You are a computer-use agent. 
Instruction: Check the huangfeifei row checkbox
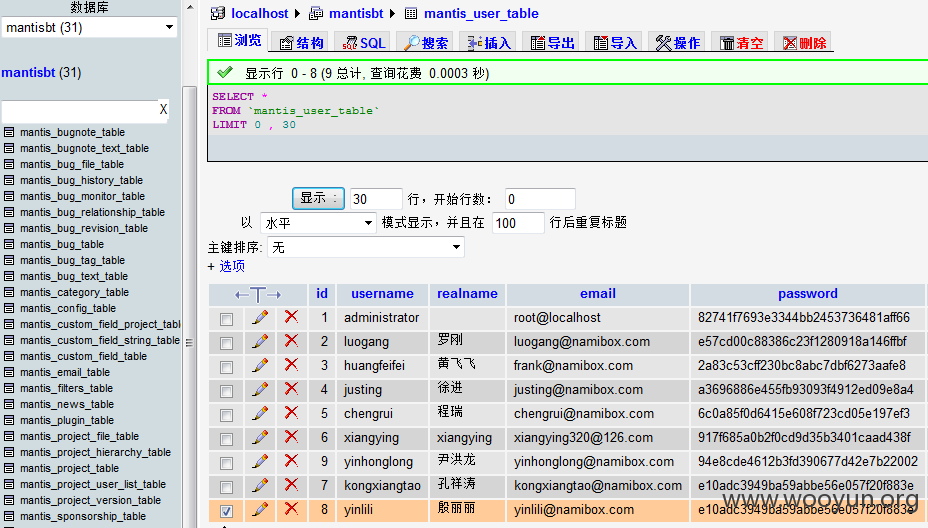[x=226, y=368]
